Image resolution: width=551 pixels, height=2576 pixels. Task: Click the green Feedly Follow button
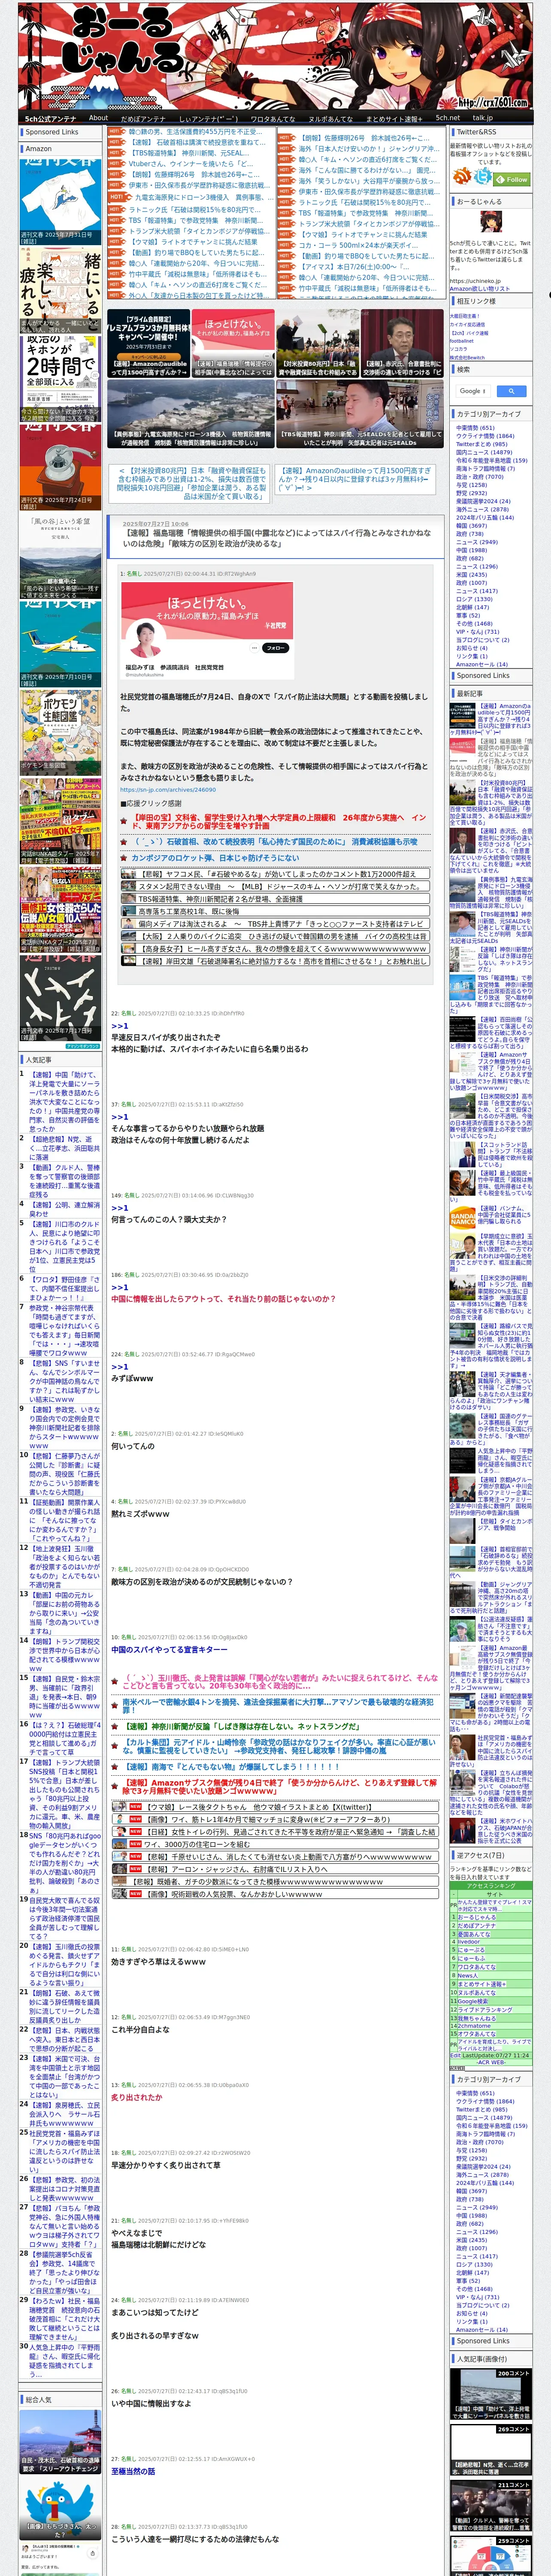[513, 180]
